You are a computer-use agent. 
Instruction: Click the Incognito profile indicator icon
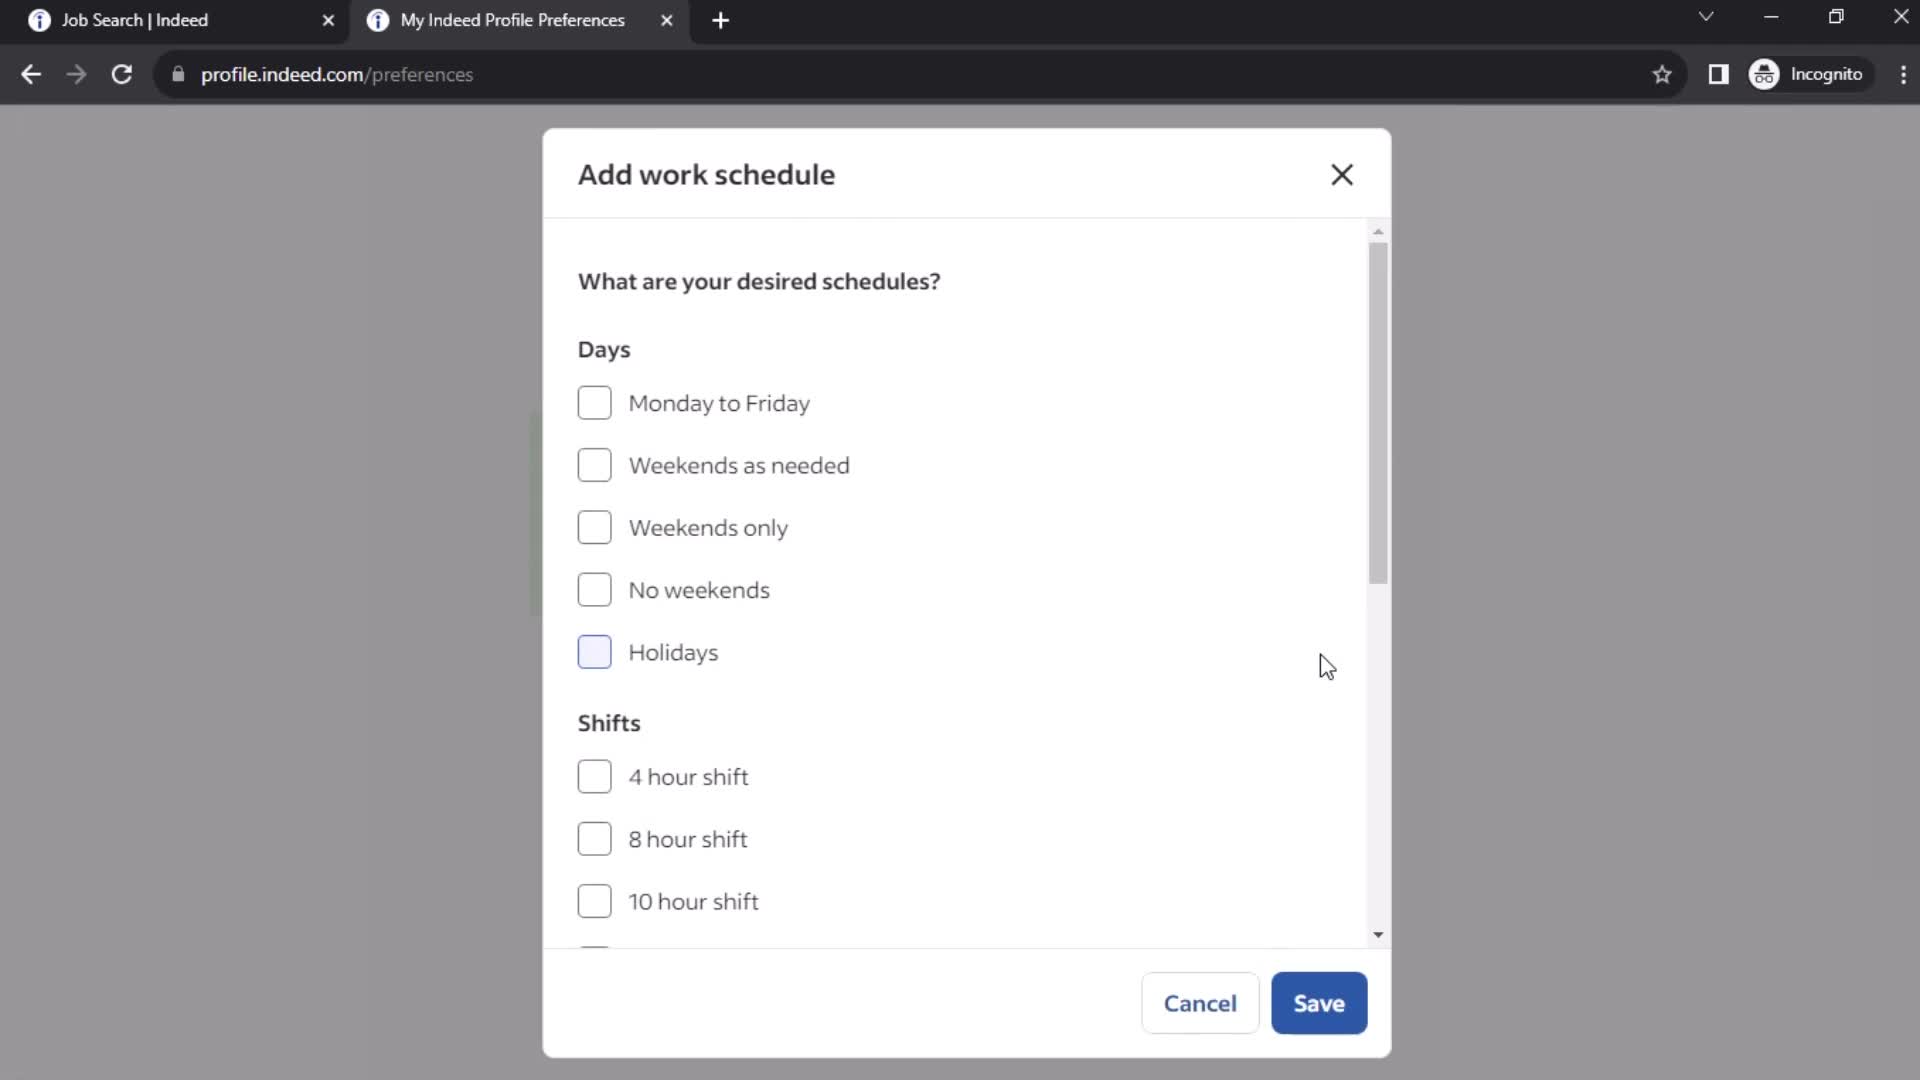point(1766,74)
